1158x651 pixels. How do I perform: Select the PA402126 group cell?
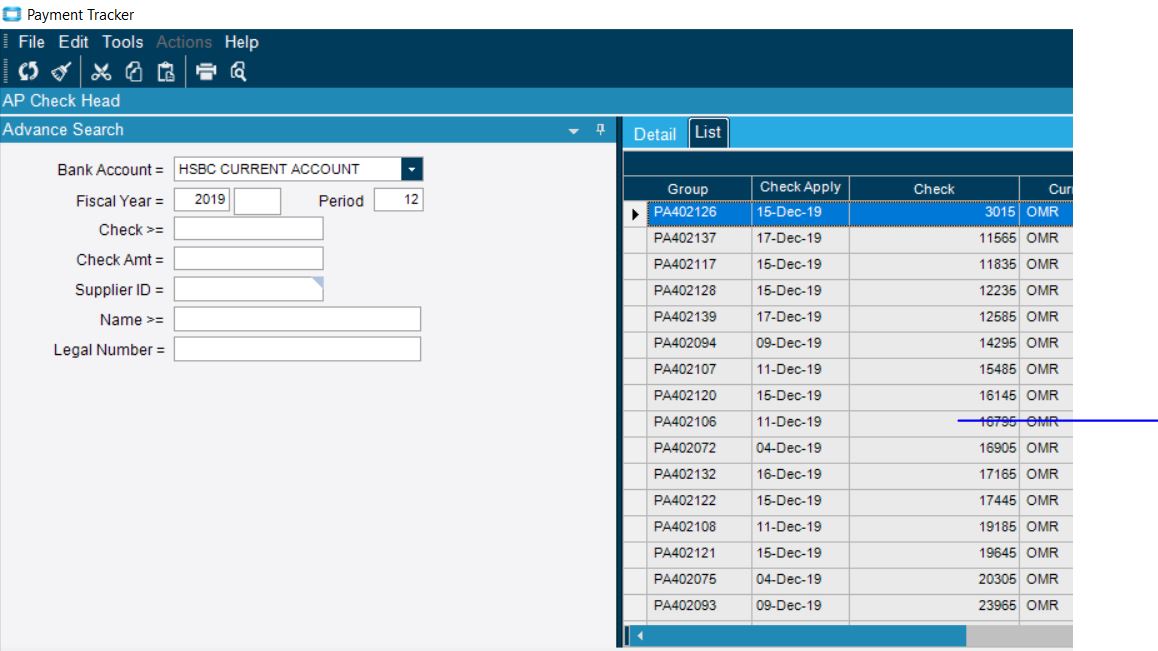click(699, 212)
